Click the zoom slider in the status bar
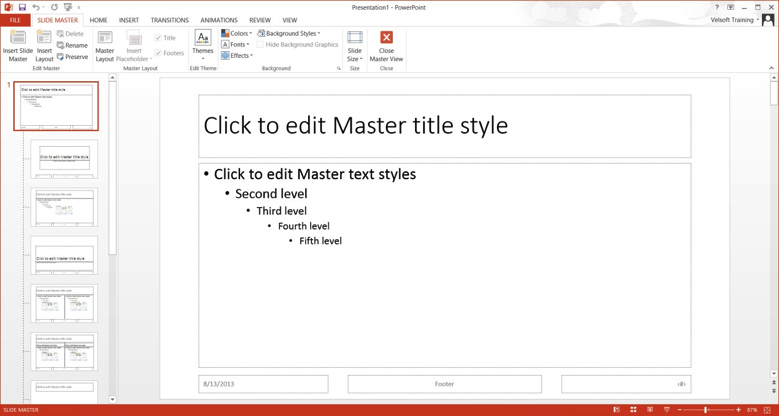This screenshot has width=779, height=416. [x=706, y=410]
